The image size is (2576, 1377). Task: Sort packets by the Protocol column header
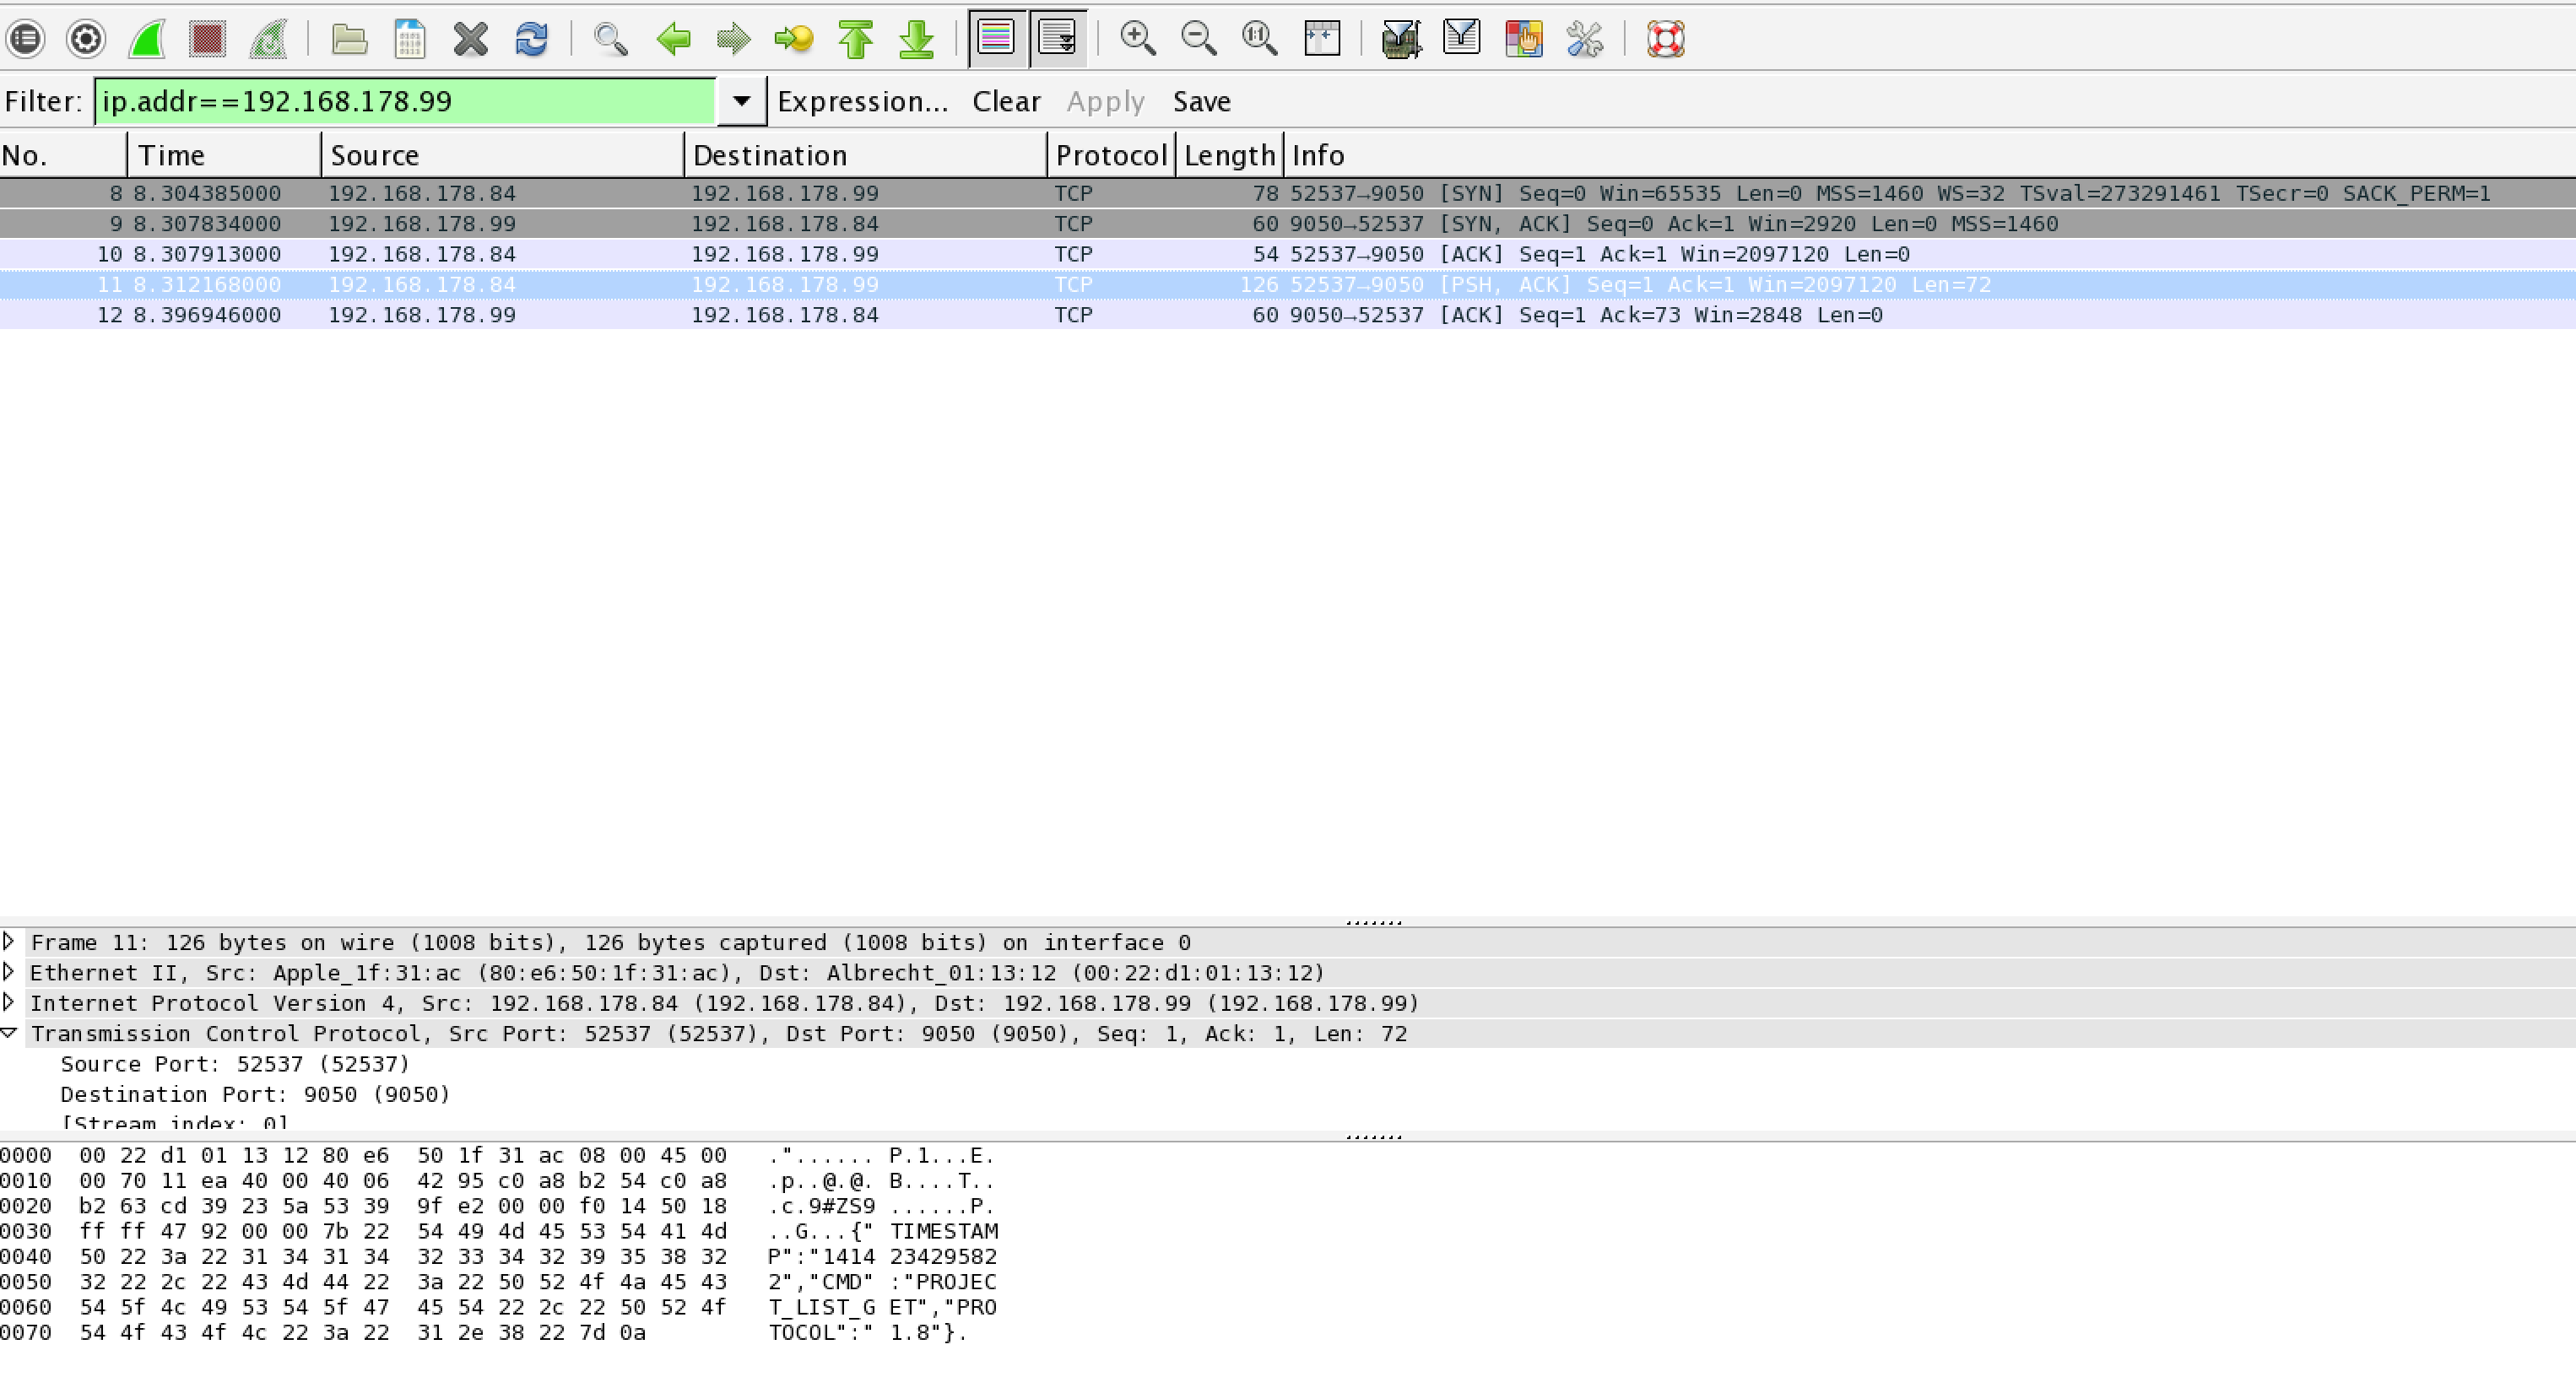[1110, 155]
